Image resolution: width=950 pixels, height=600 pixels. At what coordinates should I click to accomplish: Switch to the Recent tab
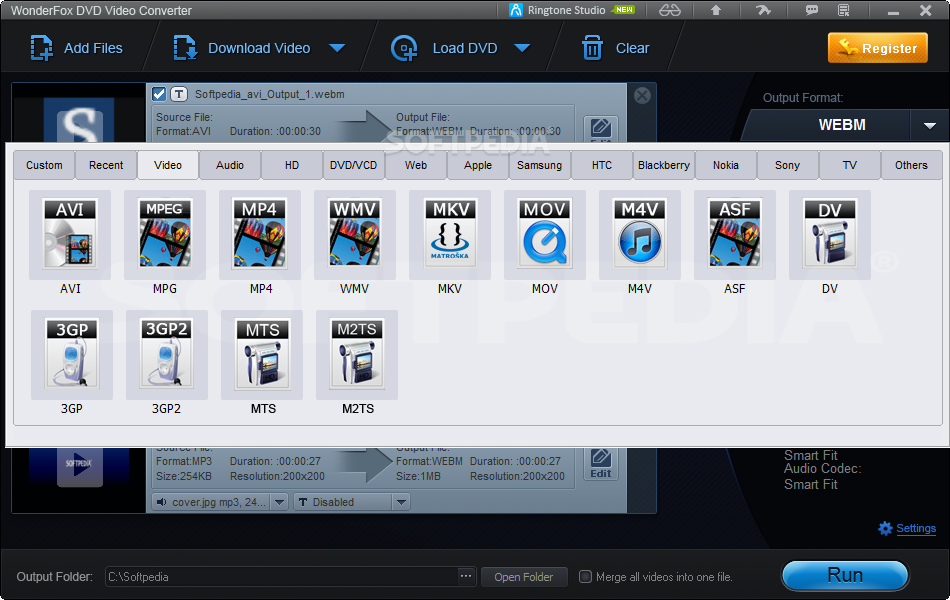point(106,165)
